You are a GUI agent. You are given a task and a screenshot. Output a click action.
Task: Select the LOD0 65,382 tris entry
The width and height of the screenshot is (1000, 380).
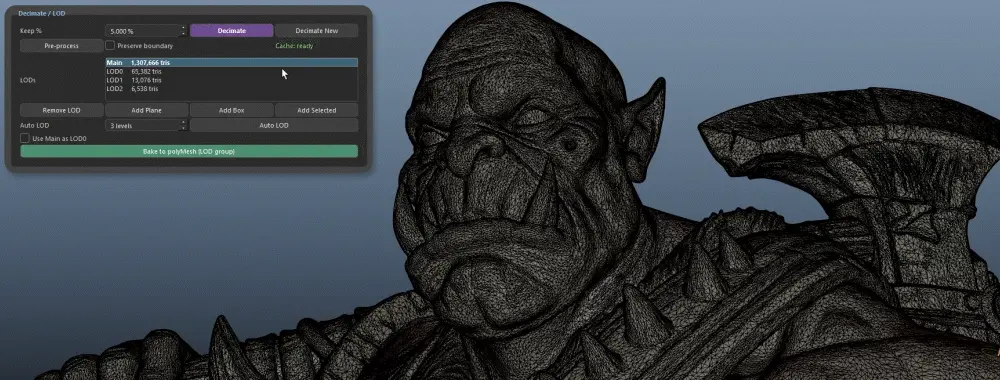pyautogui.click(x=232, y=71)
